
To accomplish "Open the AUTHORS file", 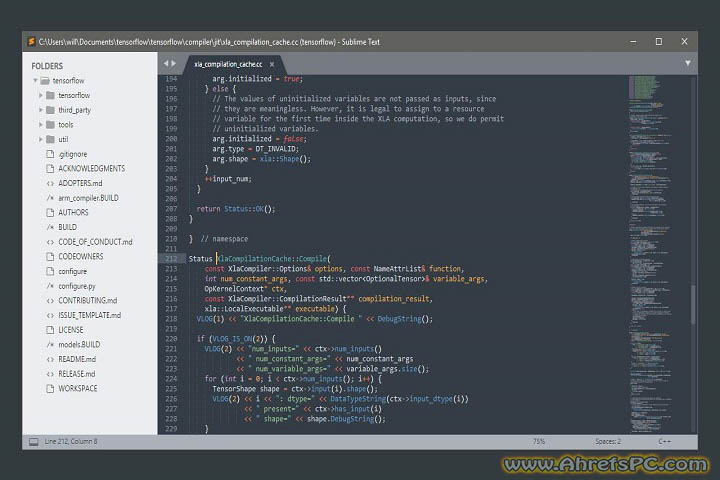I will [73, 212].
